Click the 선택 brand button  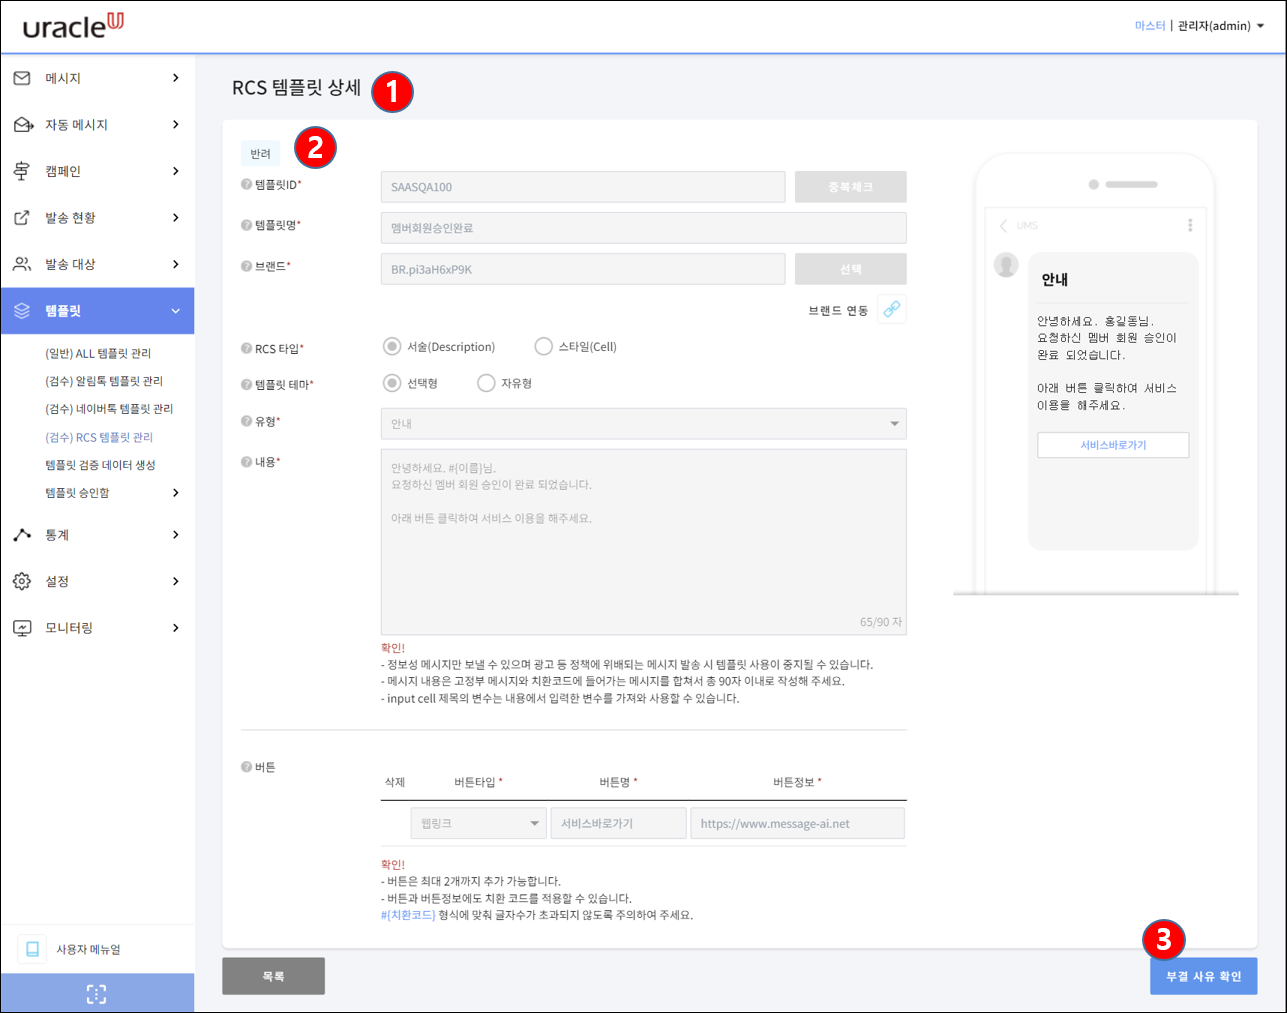click(851, 269)
